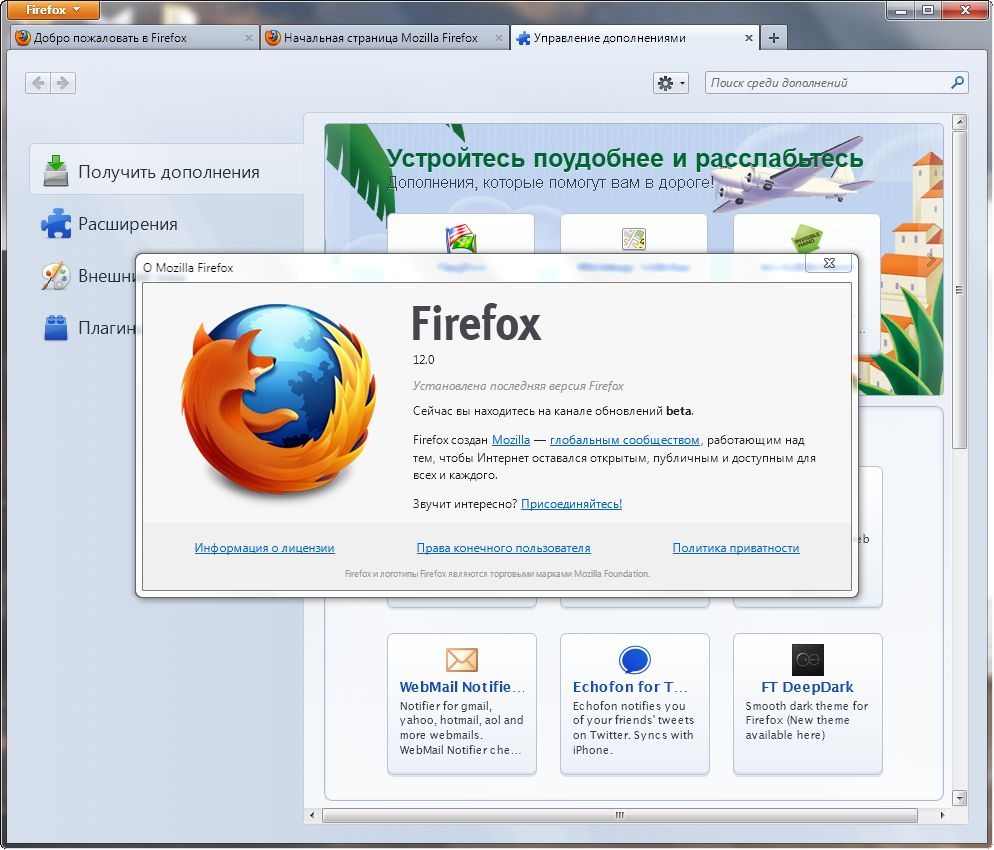Click the Get Add-ons download icon

click(x=56, y=171)
